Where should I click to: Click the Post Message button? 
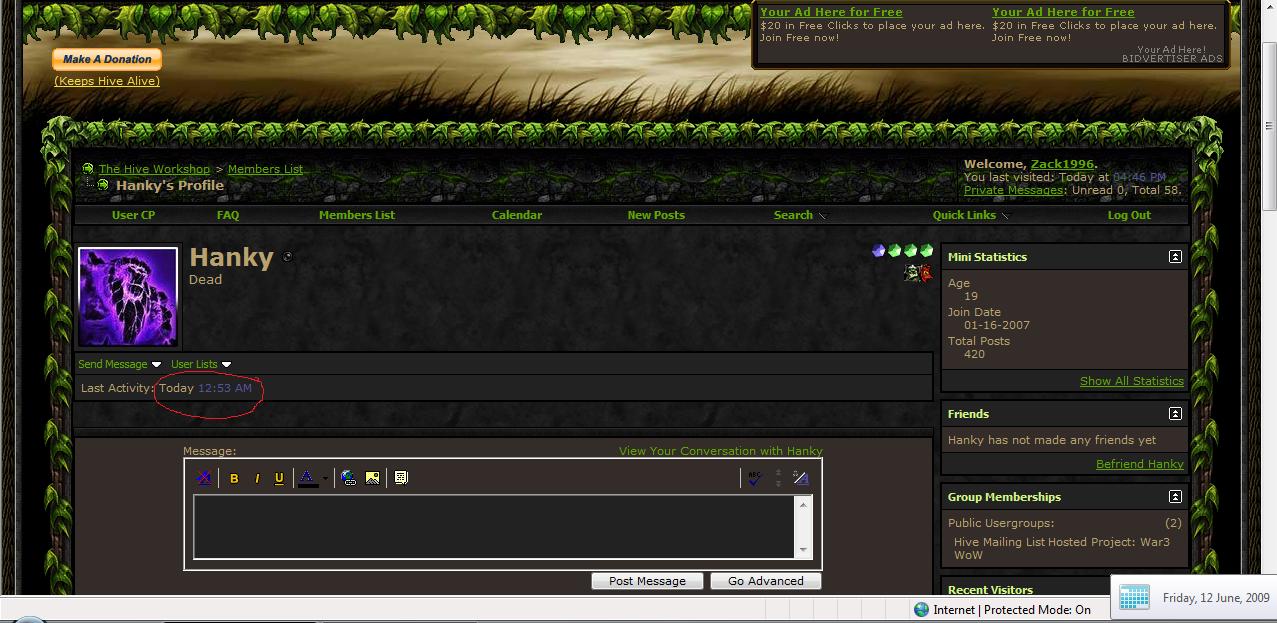coord(647,581)
